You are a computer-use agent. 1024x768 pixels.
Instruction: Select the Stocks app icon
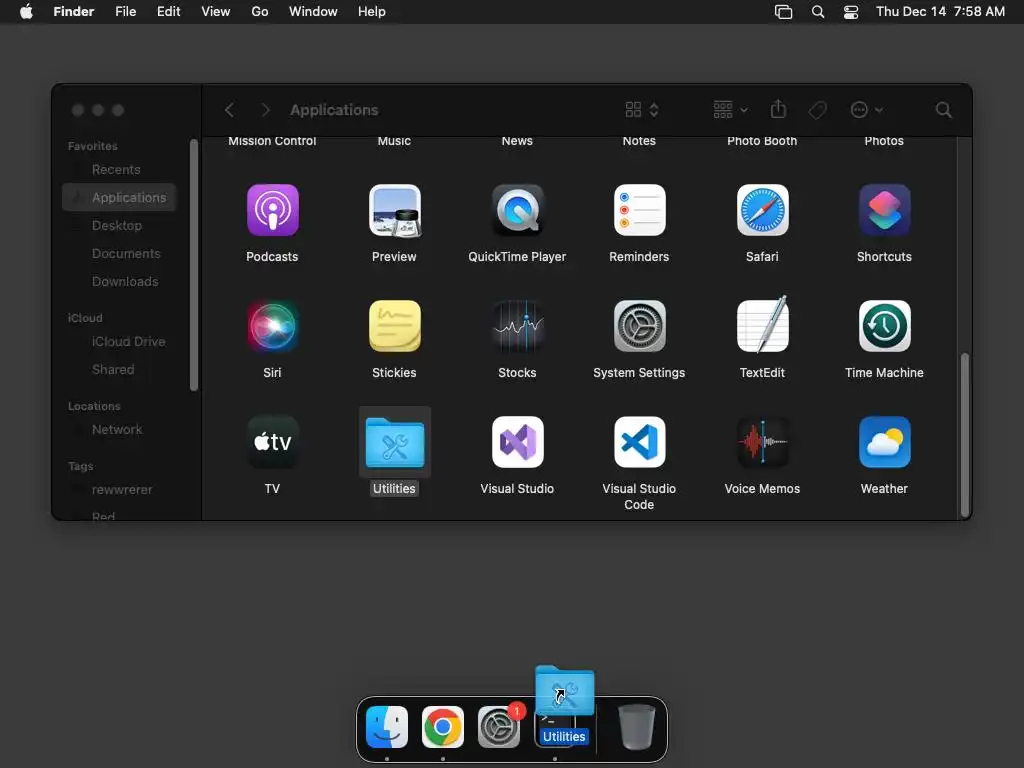click(x=517, y=326)
